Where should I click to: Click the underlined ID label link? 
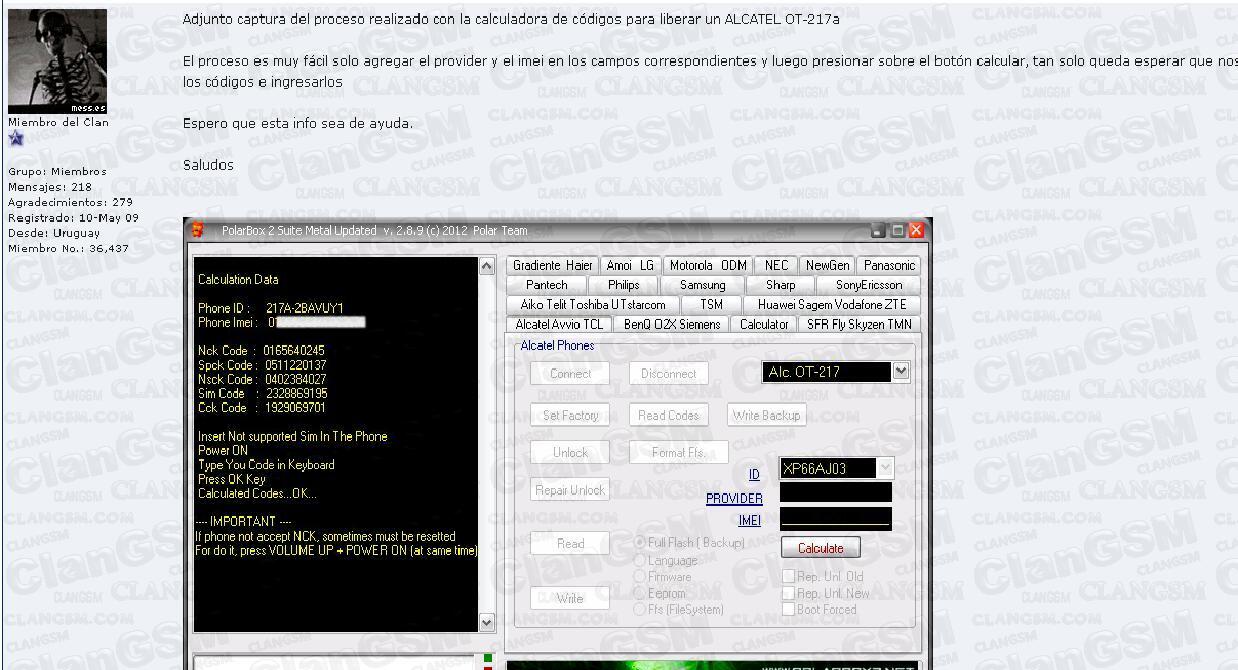point(755,474)
